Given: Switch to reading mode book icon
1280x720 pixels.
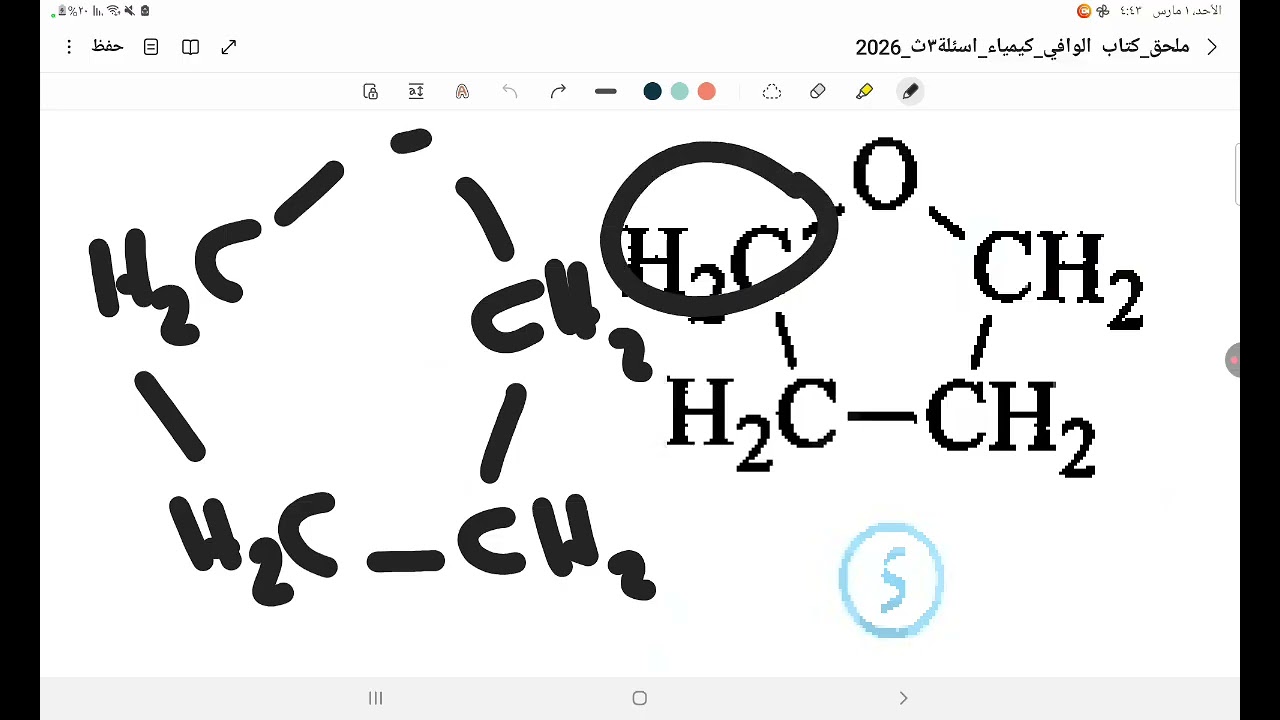Looking at the screenshot, I should pos(190,47).
